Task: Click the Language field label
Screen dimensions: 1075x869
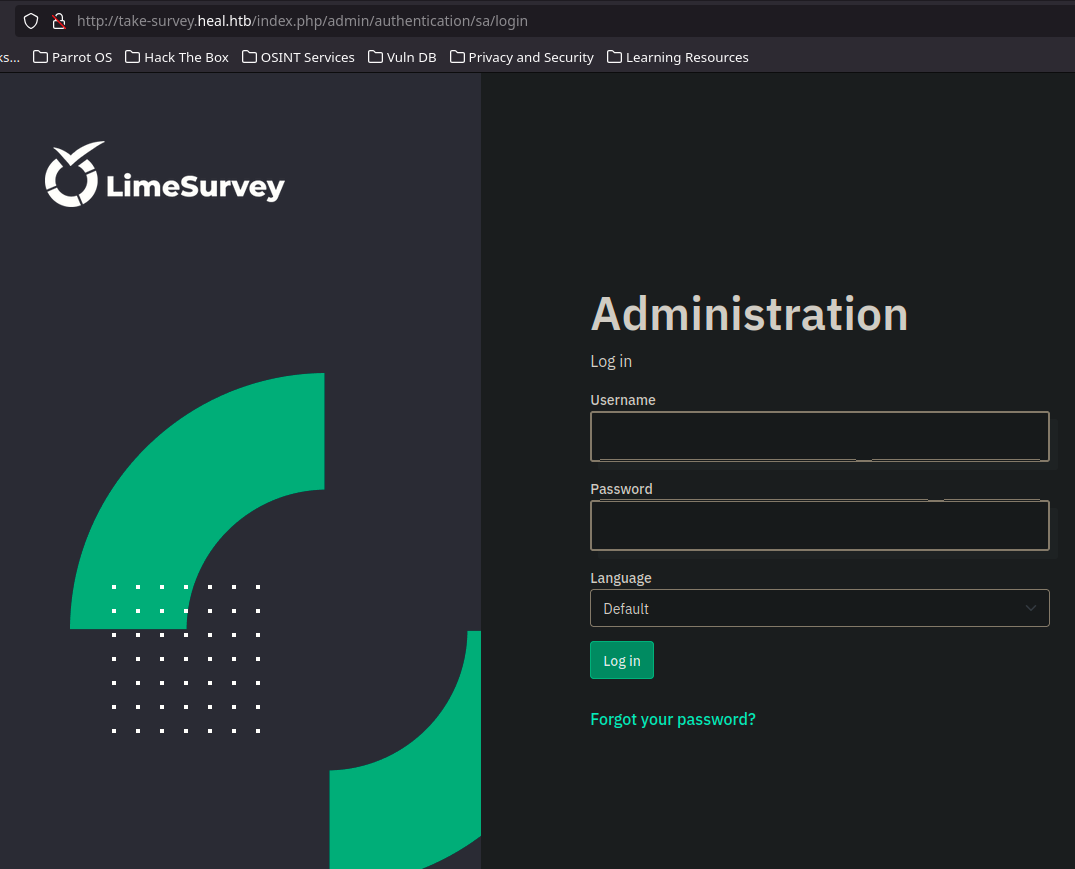Action: point(620,578)
